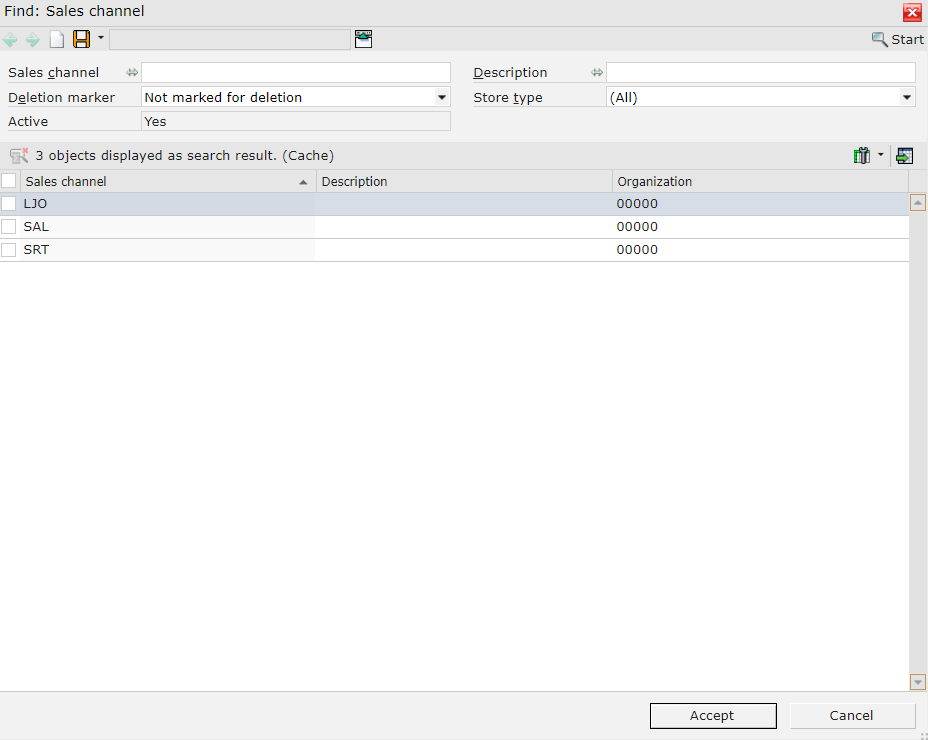Click the sort ascending triangle indicator
This screenshot has width=928, height=740.
[x=303, y=182]
